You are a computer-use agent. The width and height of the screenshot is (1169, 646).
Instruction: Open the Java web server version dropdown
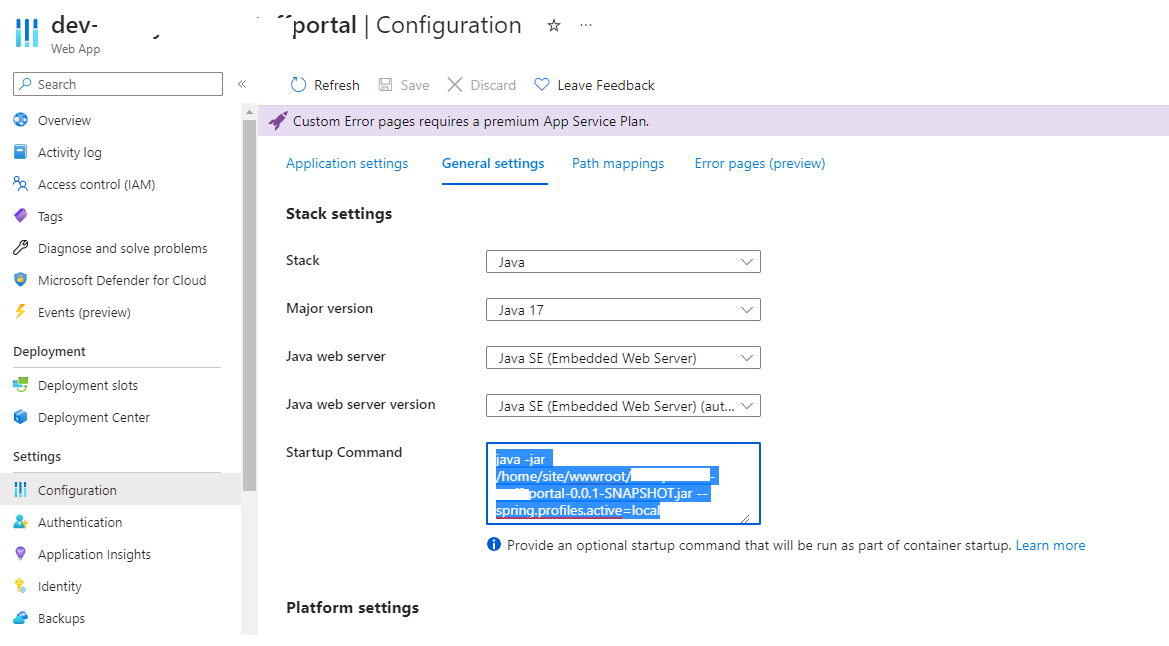(623, 406)
